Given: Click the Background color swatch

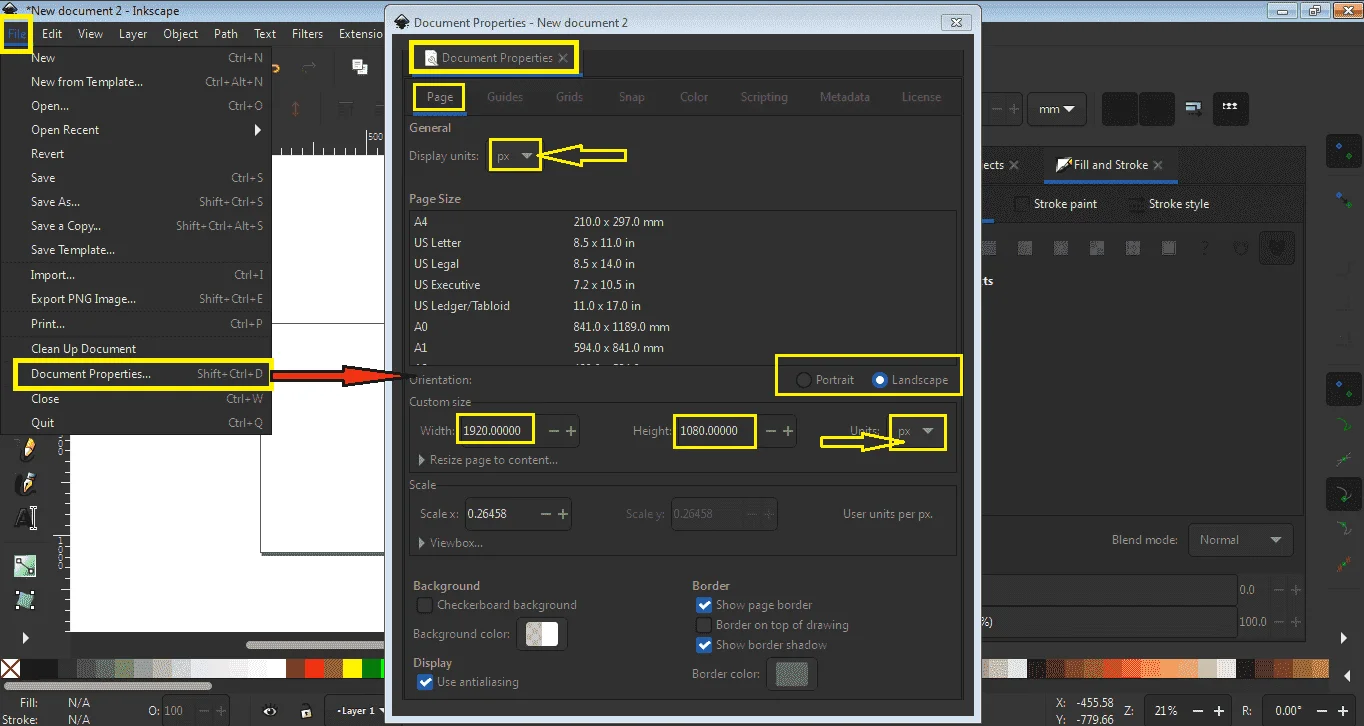Looking at the screenshot, I should 541,634.
